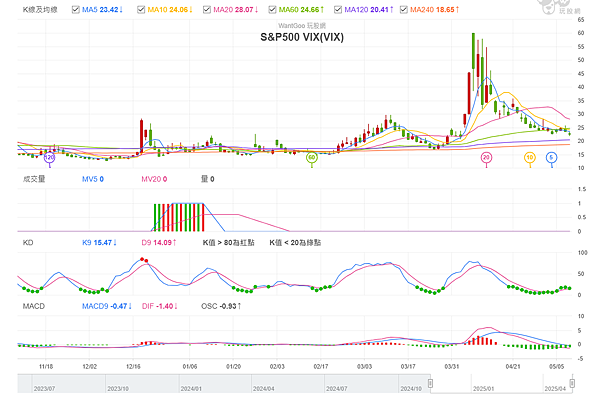
Task: Click the MACD9 -0.47 value label
Action: tap(106, 306)
